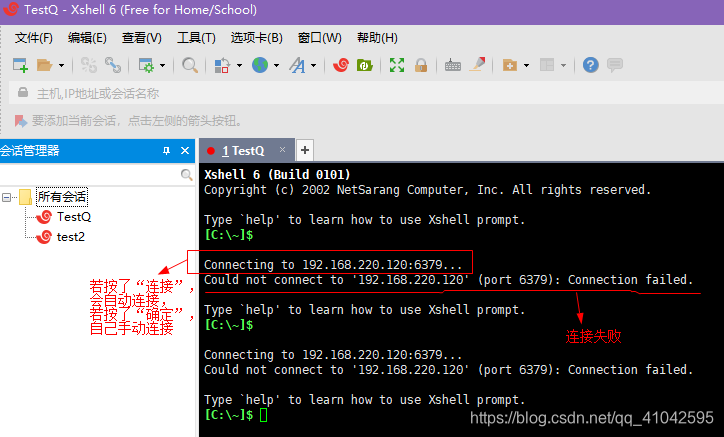Click the new folder plus icon
The width and height of the screenshot is (724, 437).
pos(510,65)
